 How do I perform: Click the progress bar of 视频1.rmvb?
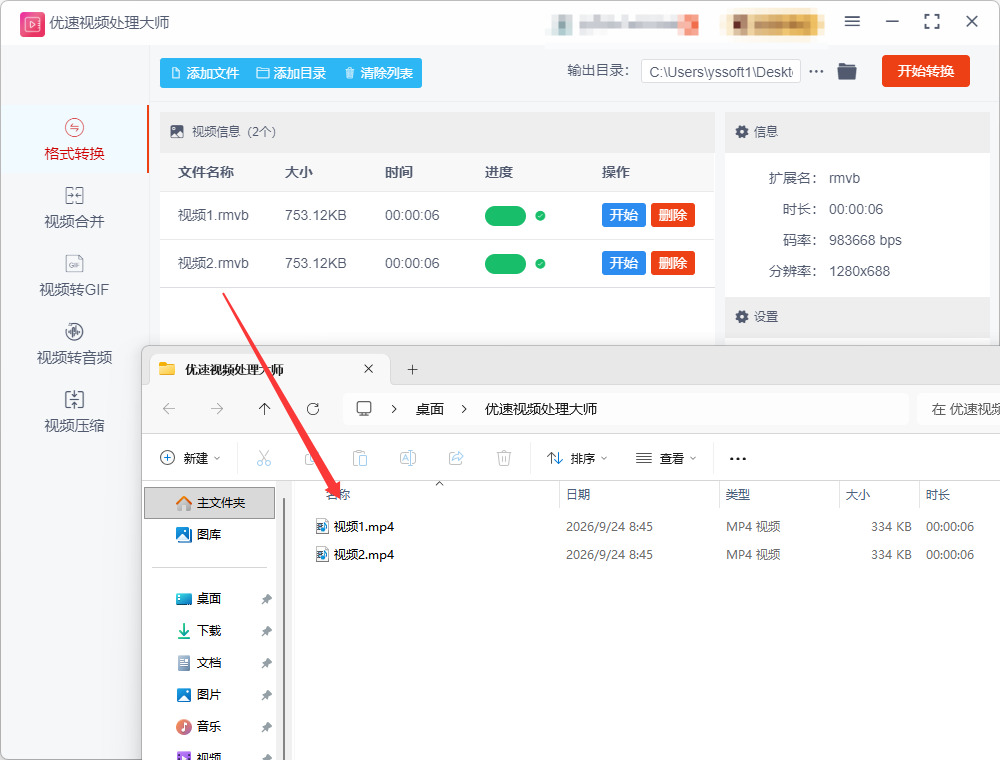point(505,216)
